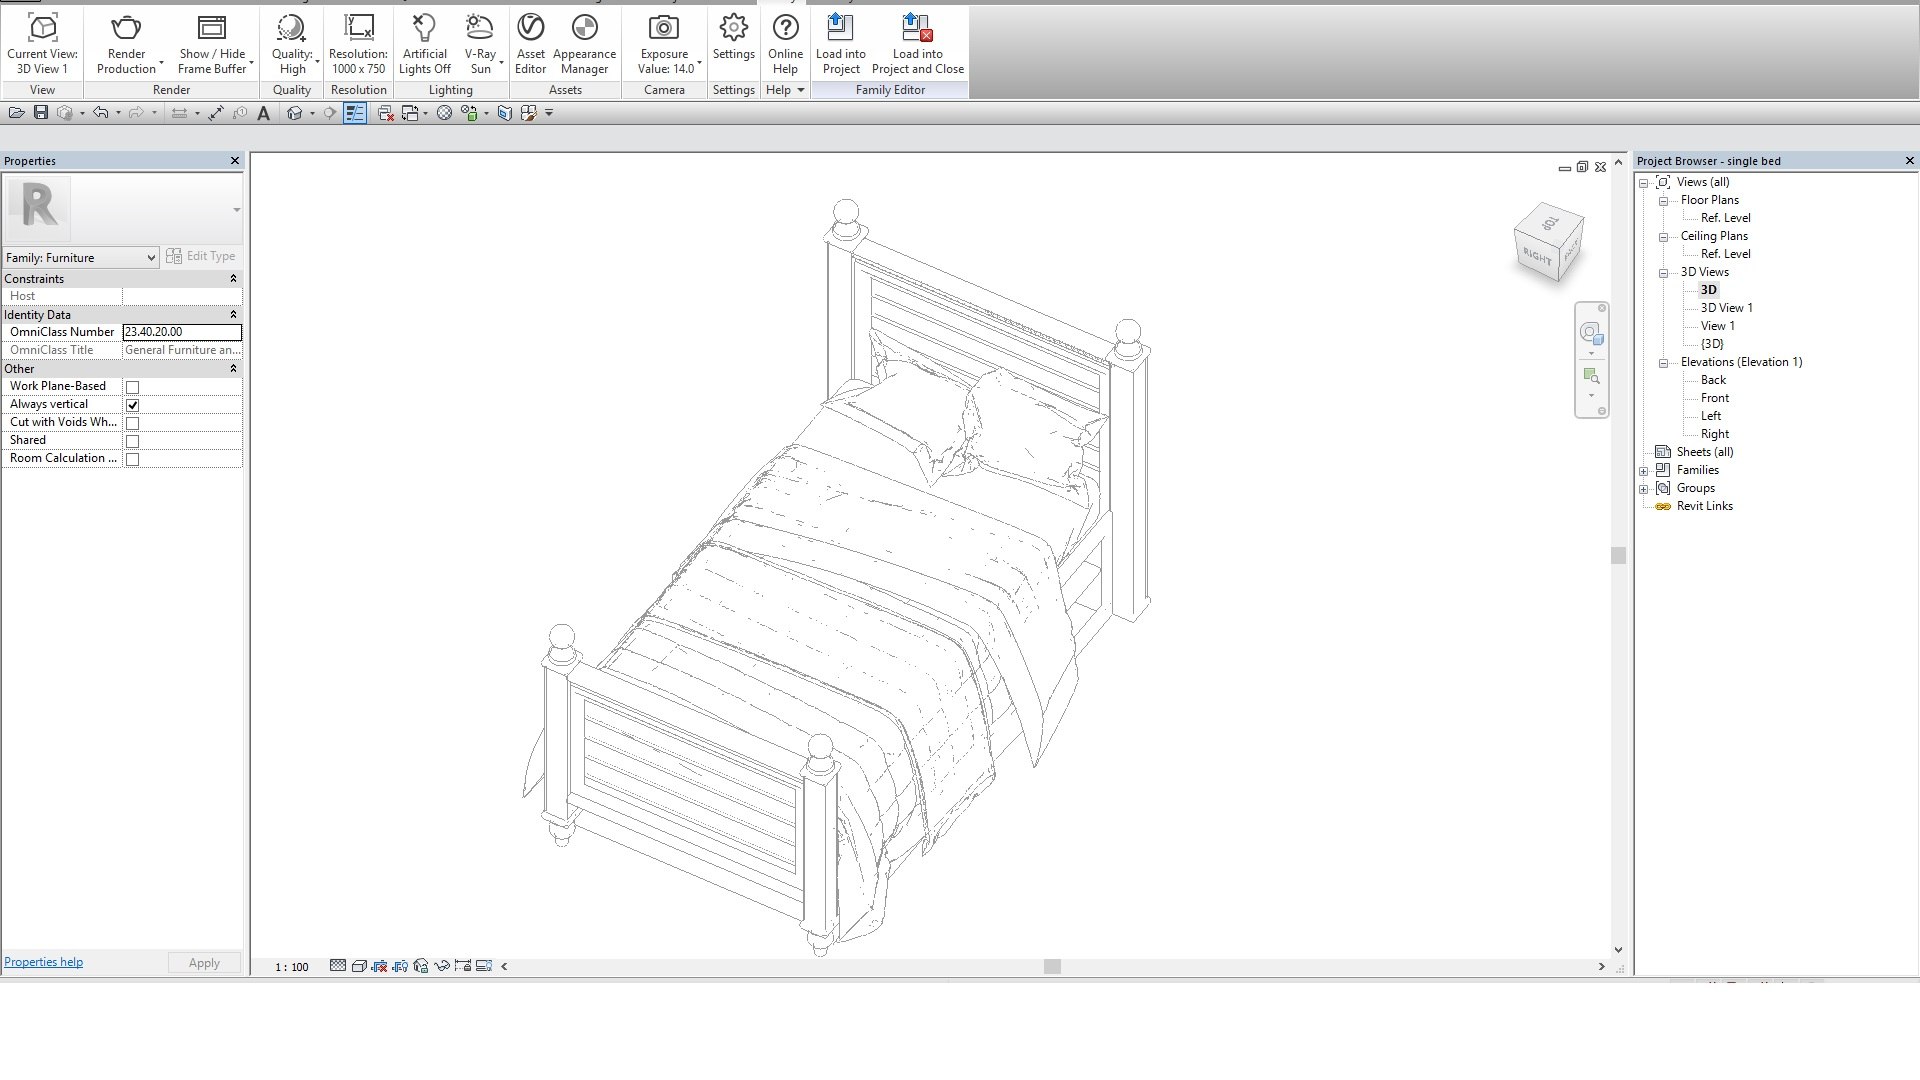Viewport: 1920px width, 1080px height.
Task: Enable the Shared checkbox
Action: 132,441
